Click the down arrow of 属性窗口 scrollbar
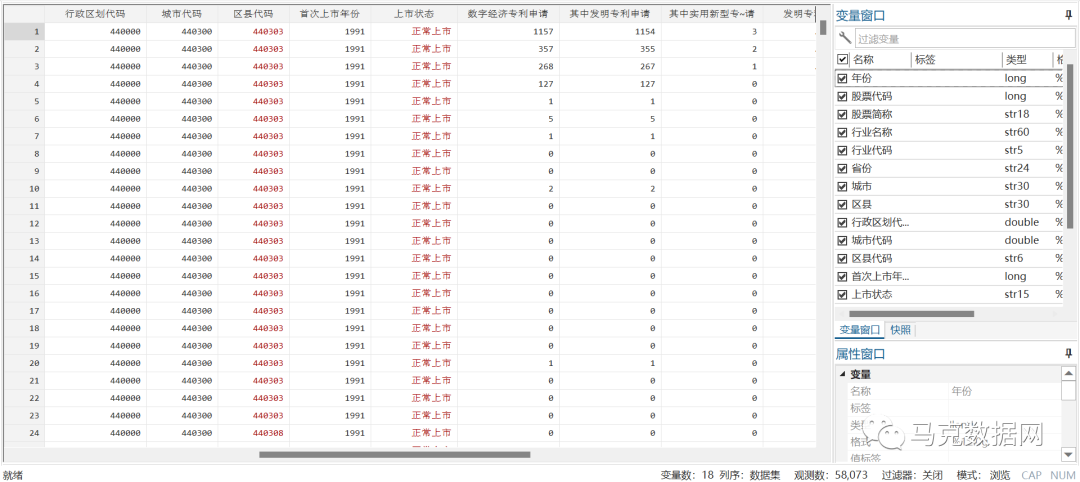1080x482 pixels. (1068, 453)
